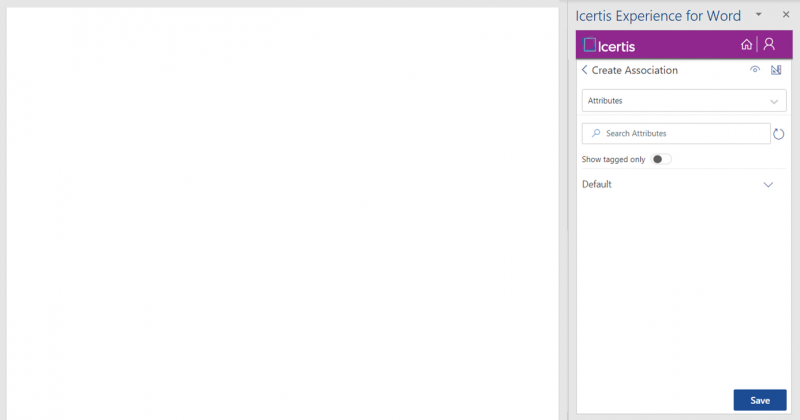
Task: Expand the Default section chevron
Action: (x=768, y=185)
